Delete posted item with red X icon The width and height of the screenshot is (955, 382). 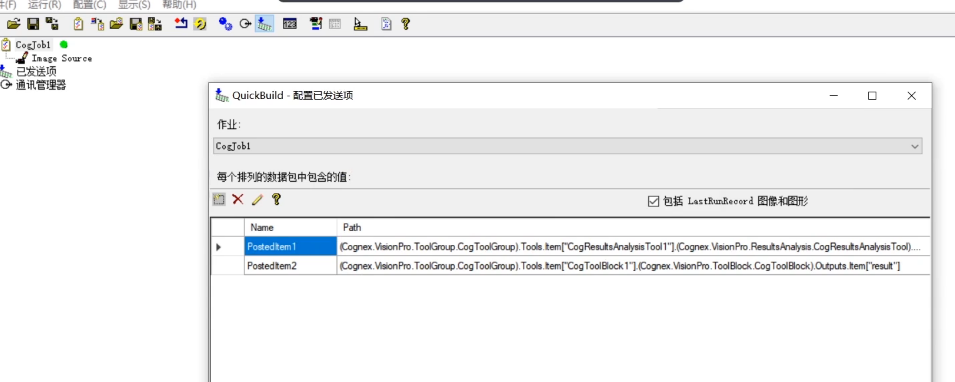[x=238, y=199]
